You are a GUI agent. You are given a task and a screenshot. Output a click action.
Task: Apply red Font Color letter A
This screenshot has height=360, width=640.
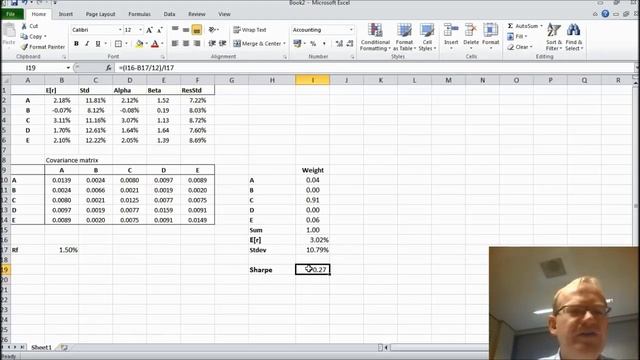point(155,44)
